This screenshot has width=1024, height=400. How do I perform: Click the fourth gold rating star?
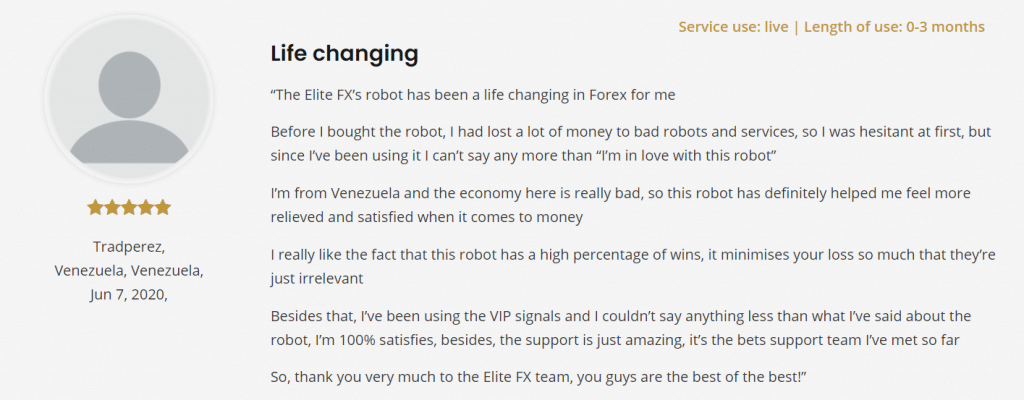pyautogui.click(x=146, y=208)
